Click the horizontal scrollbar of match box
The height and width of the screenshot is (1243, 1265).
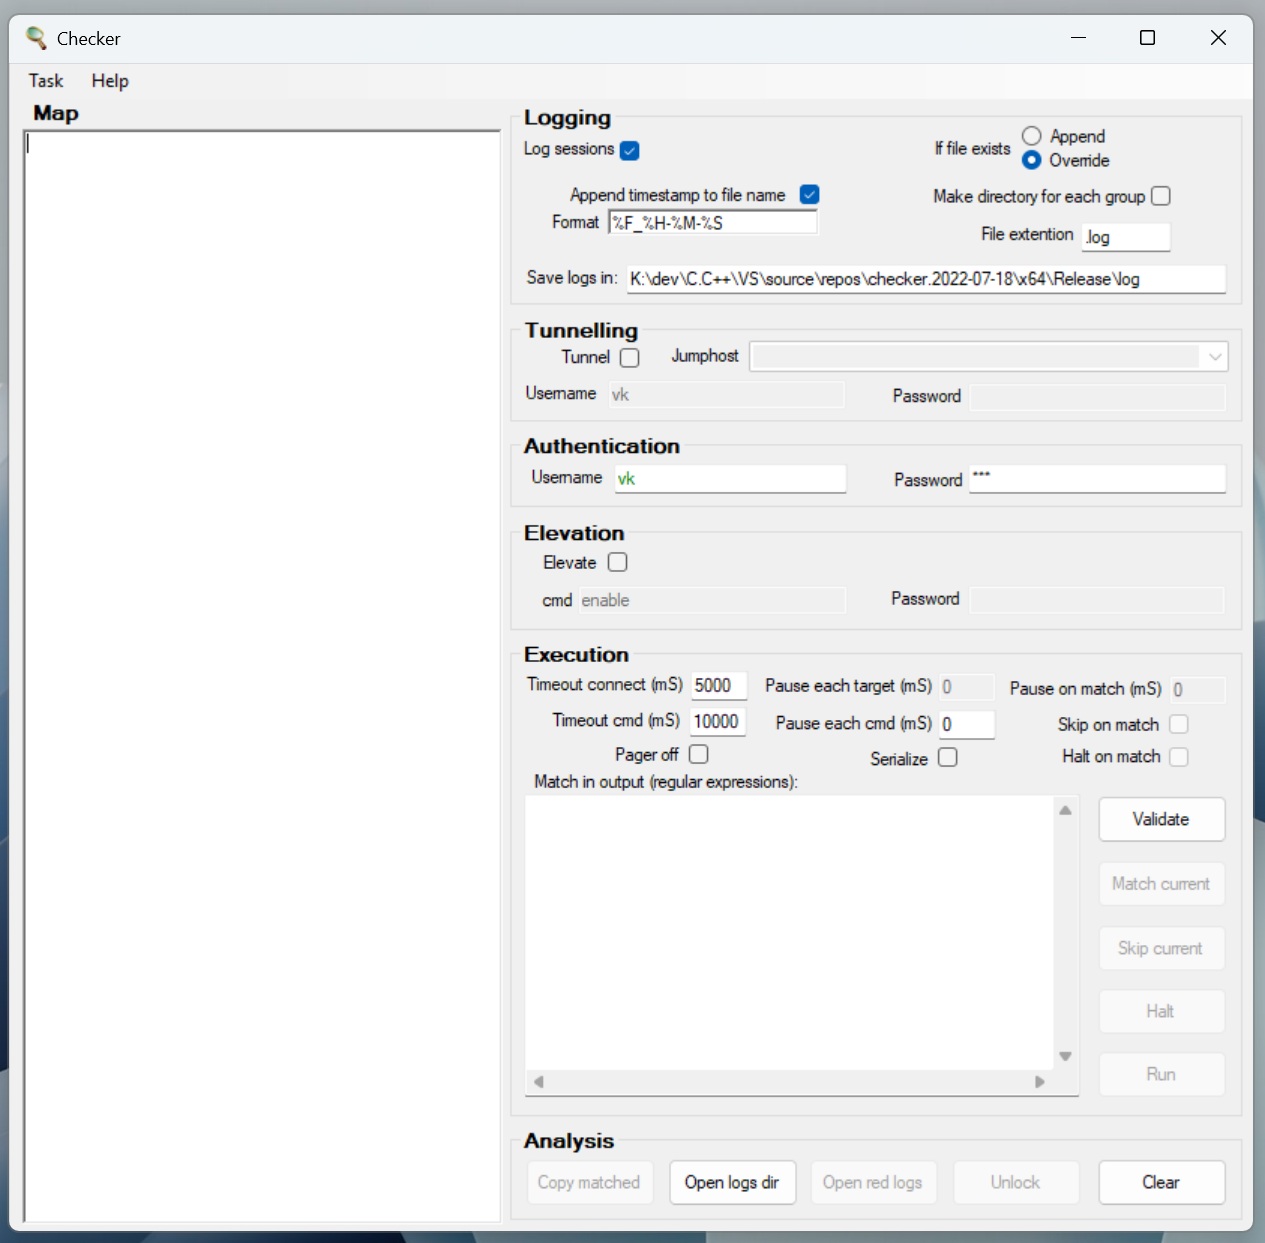click(789, 1082)
